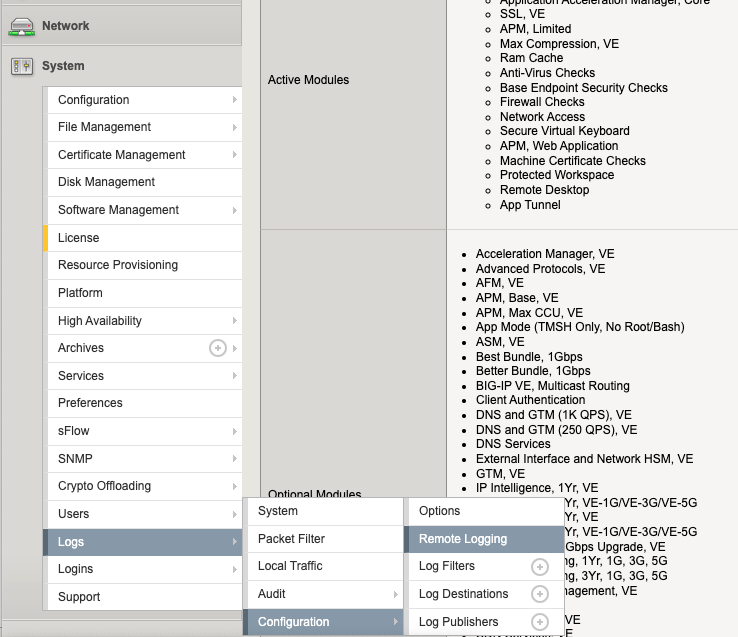Click the plus icon beside Log Filters
Viewport: 738px width, 637px height.
[x=539, y=566]
